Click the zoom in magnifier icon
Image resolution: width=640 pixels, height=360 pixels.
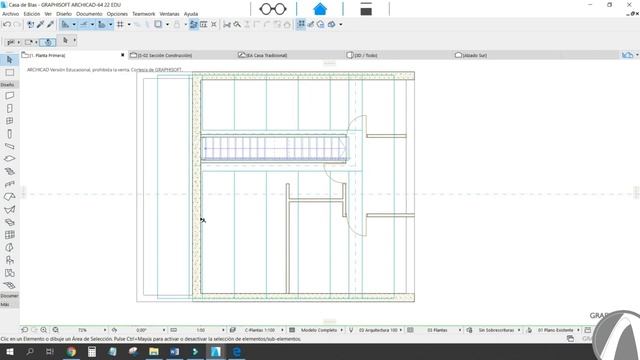click(x=44, y=330)
